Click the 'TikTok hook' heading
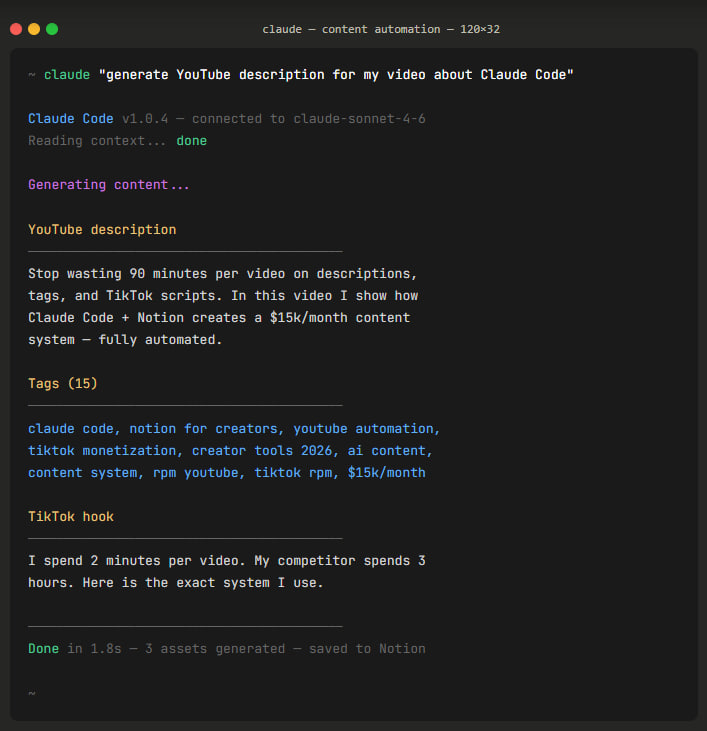Viewport: 707px width, 731px height. point(71,517)
